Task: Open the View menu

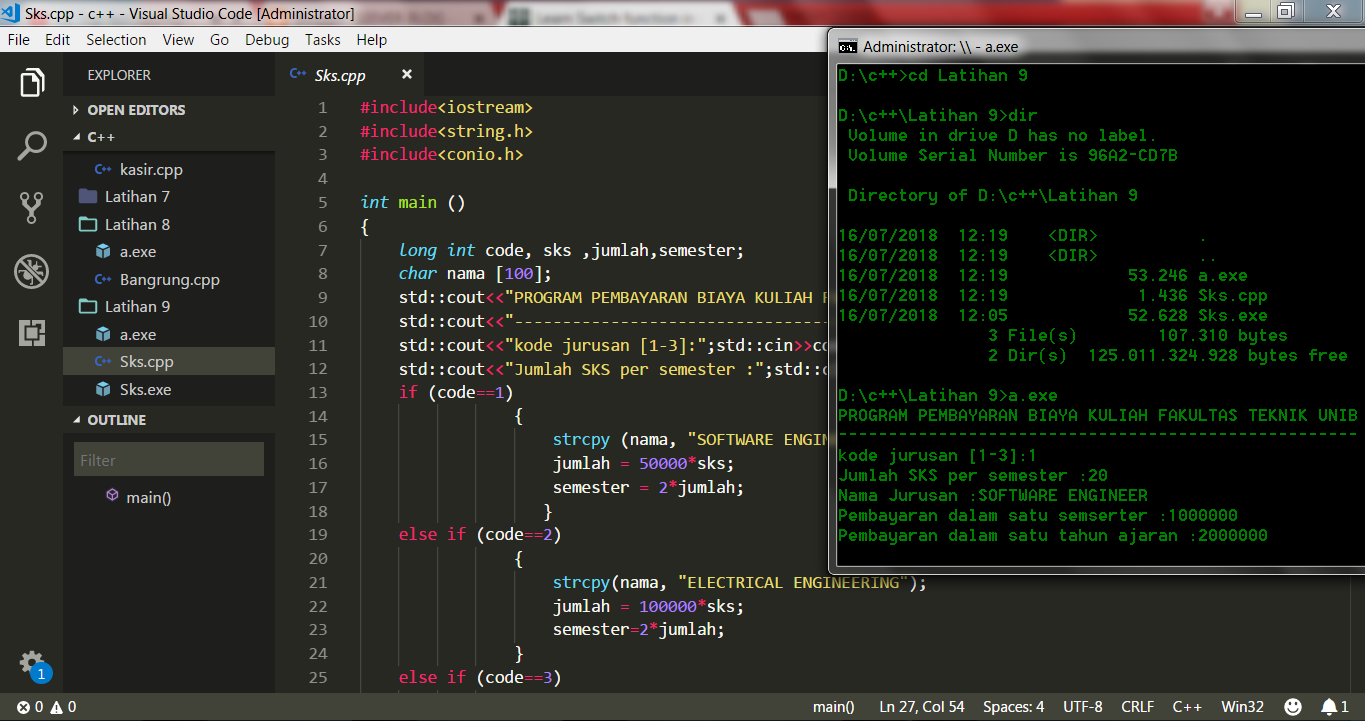Action: point(178,40)
